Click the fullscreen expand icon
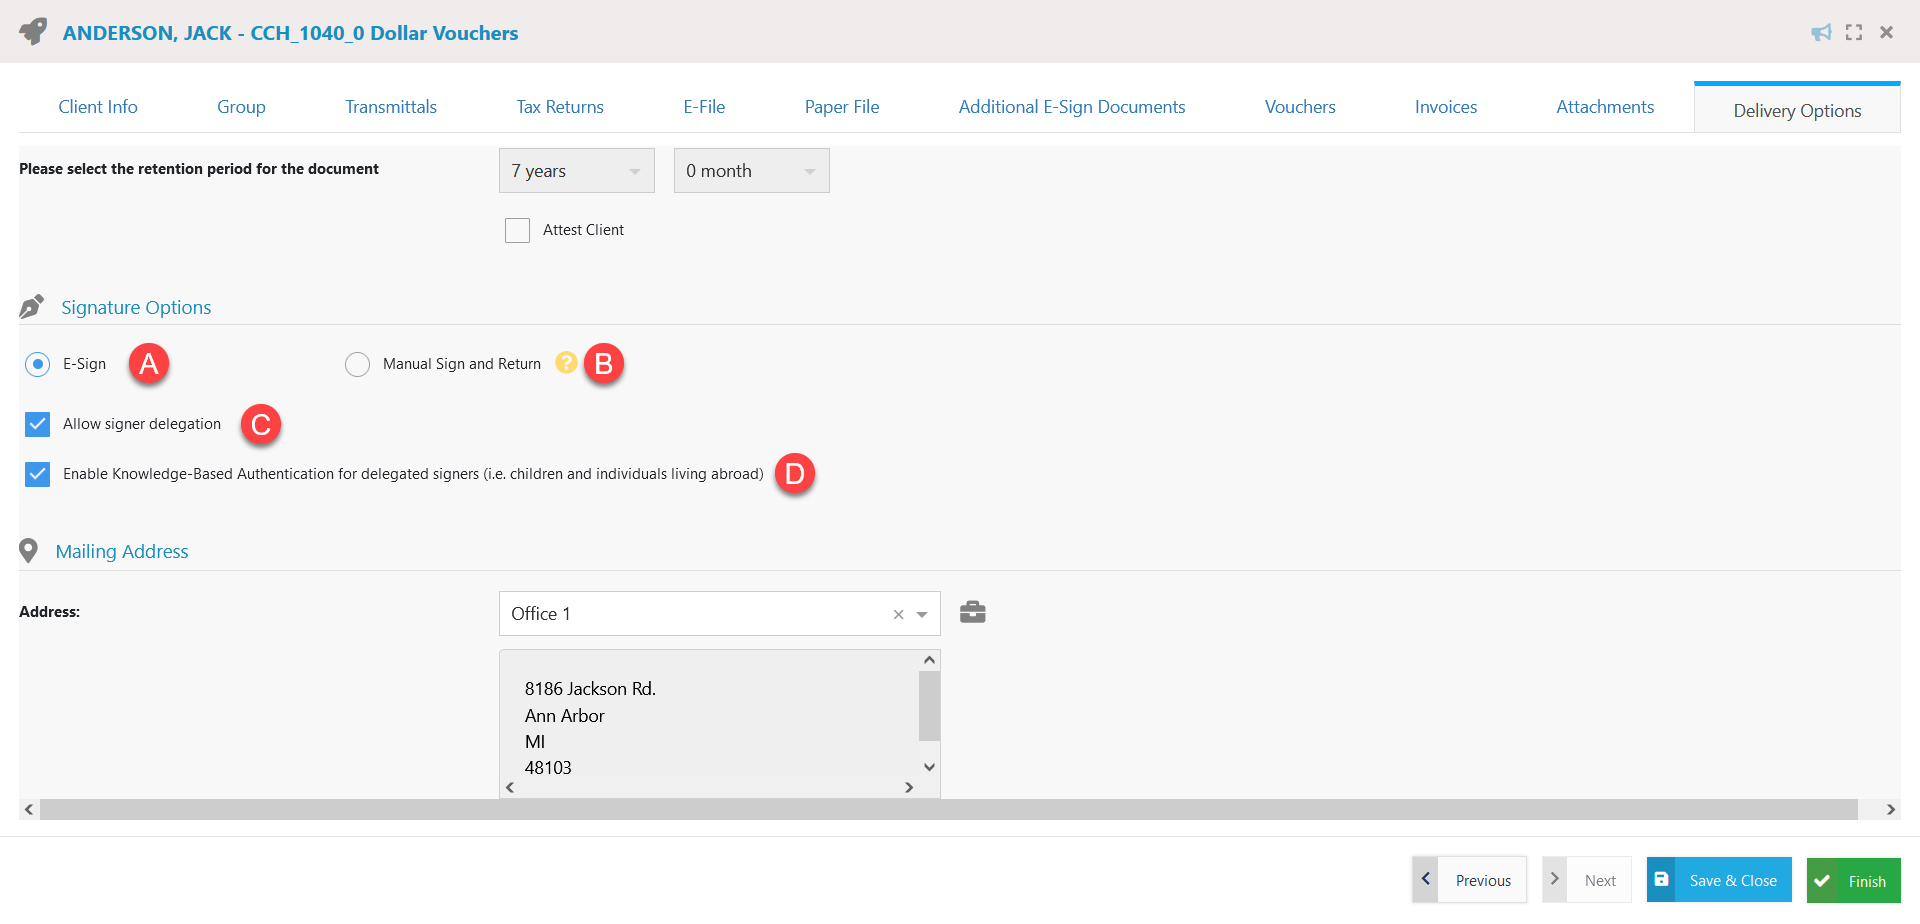The width and height of the screenshot is (1920, 924). [1854, 32]
